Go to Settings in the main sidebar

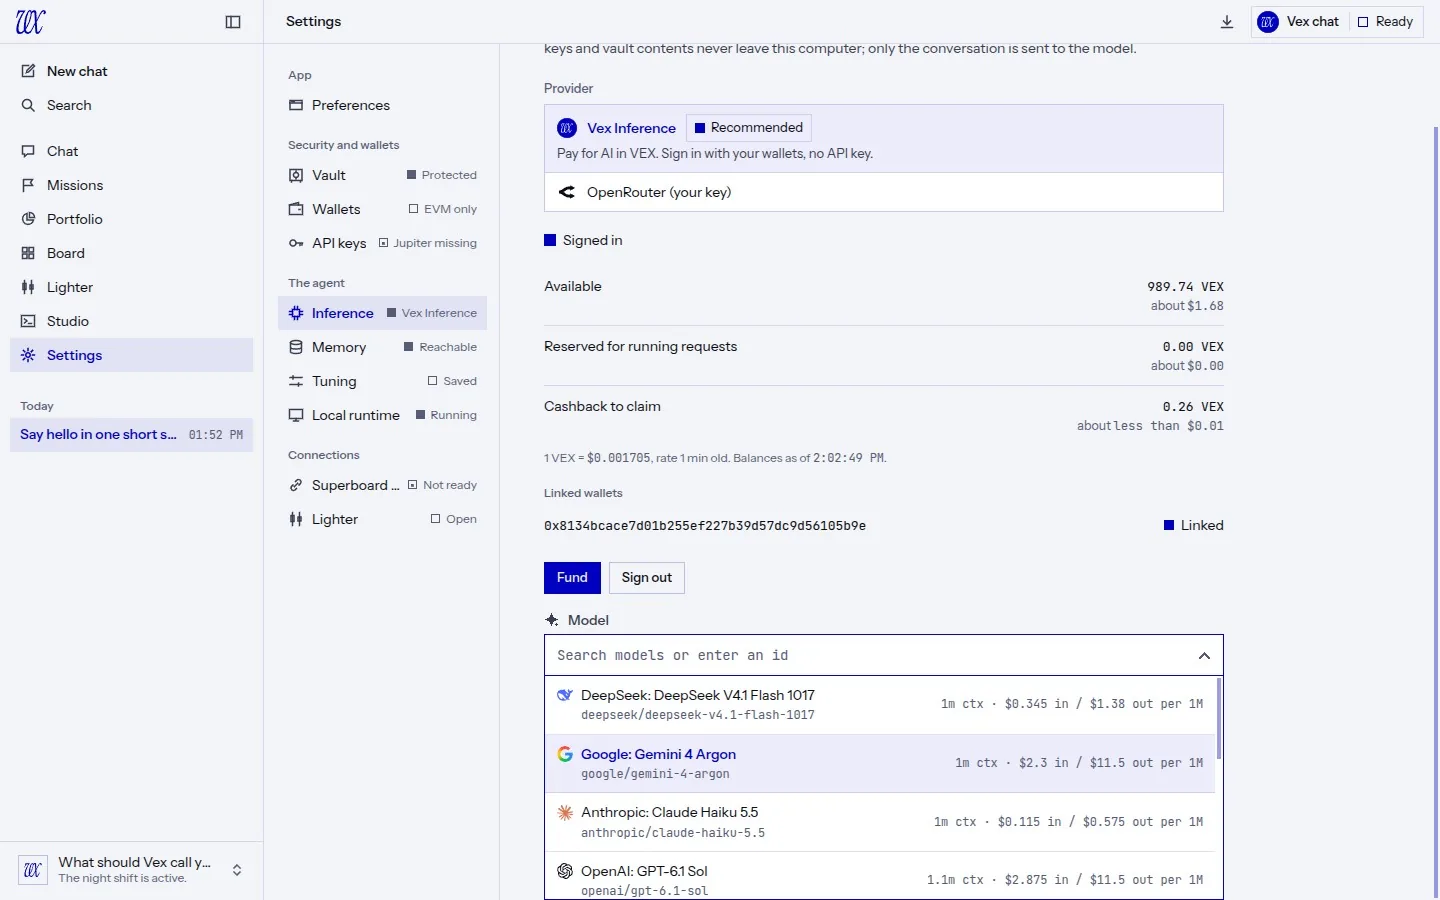click(131, 355)
